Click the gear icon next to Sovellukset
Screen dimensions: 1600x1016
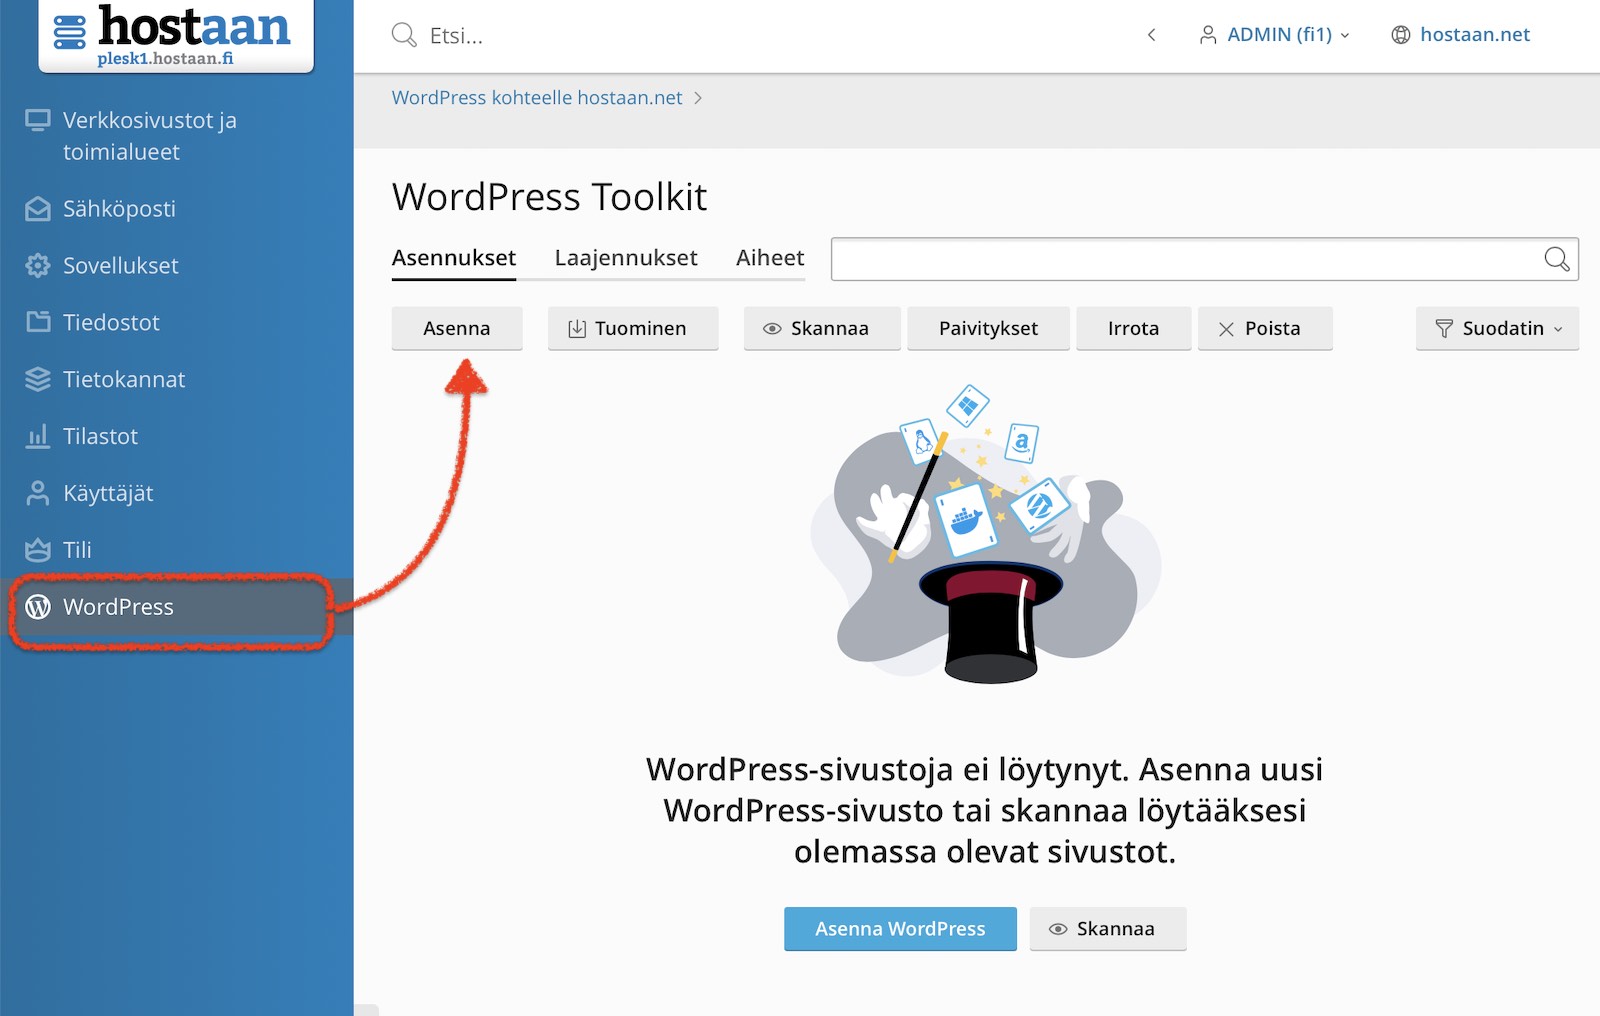[38, 266]
